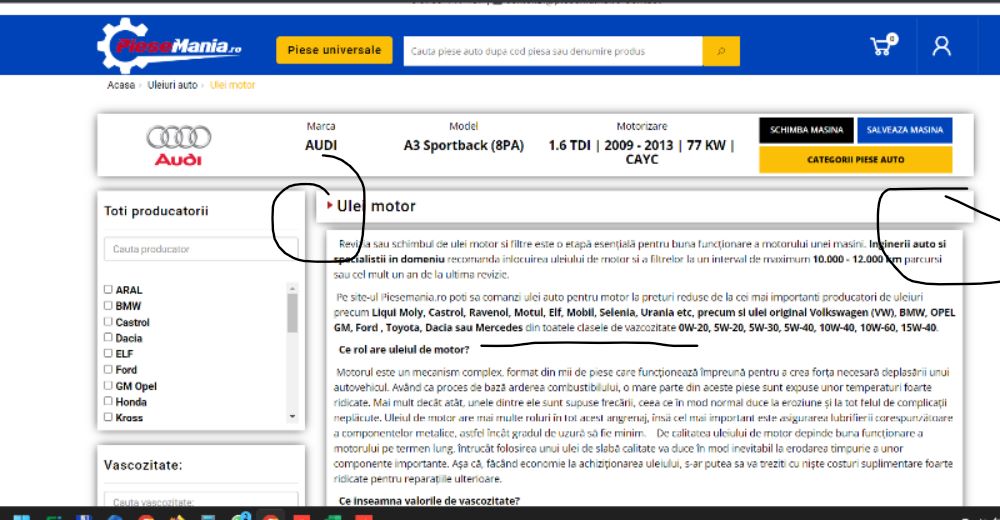Click the Toti producatorii heading
The height and width of the screenshot is (520, 1000).
pyautogui.click(x=156, y=211)
